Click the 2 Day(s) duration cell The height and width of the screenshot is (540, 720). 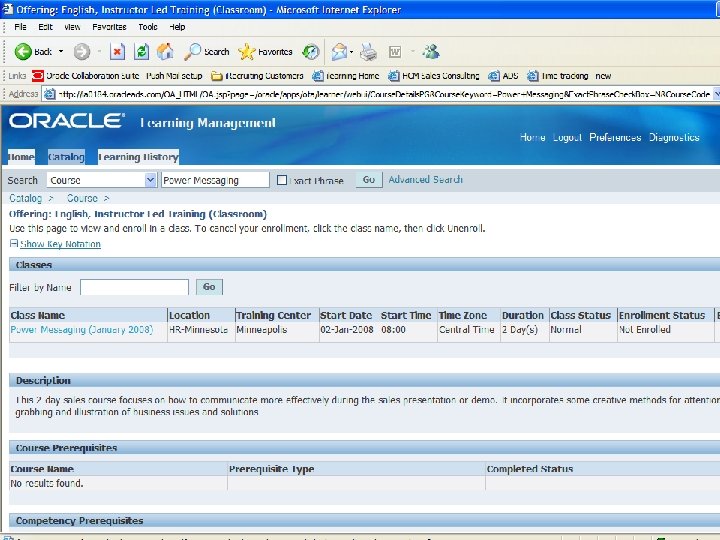(520, 330)
